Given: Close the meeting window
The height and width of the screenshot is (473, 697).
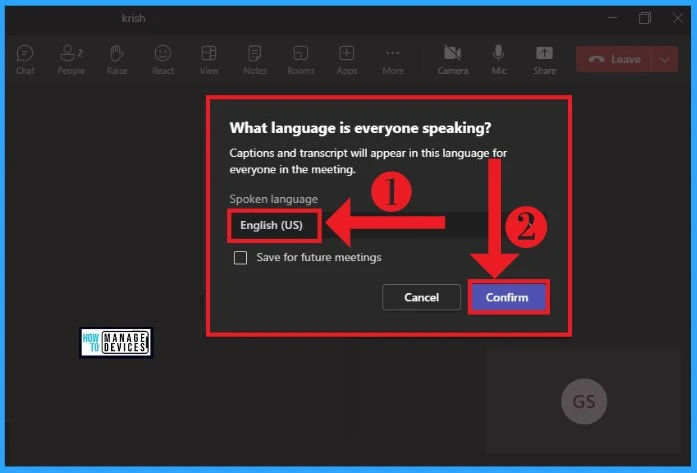Looking at the screenshot, I should [677, 18].
